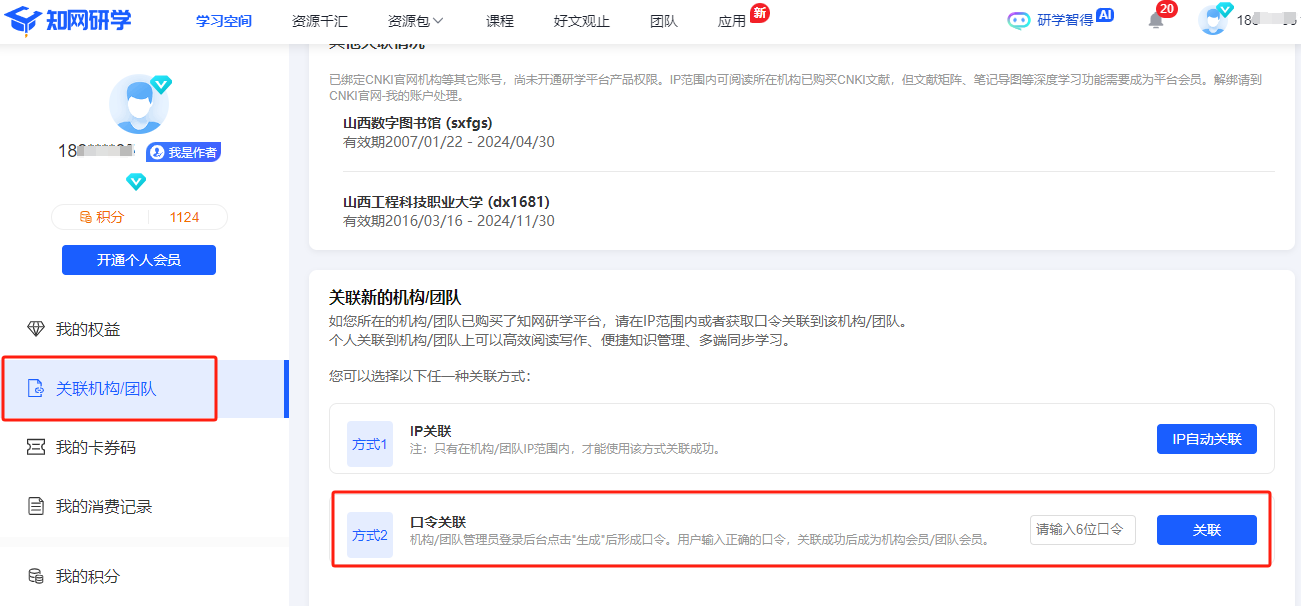This screenshot has width=1301, height=606.
Task: Click the 山西数字图书馆 (sxfgs) entry
Action: coord(417,124)
